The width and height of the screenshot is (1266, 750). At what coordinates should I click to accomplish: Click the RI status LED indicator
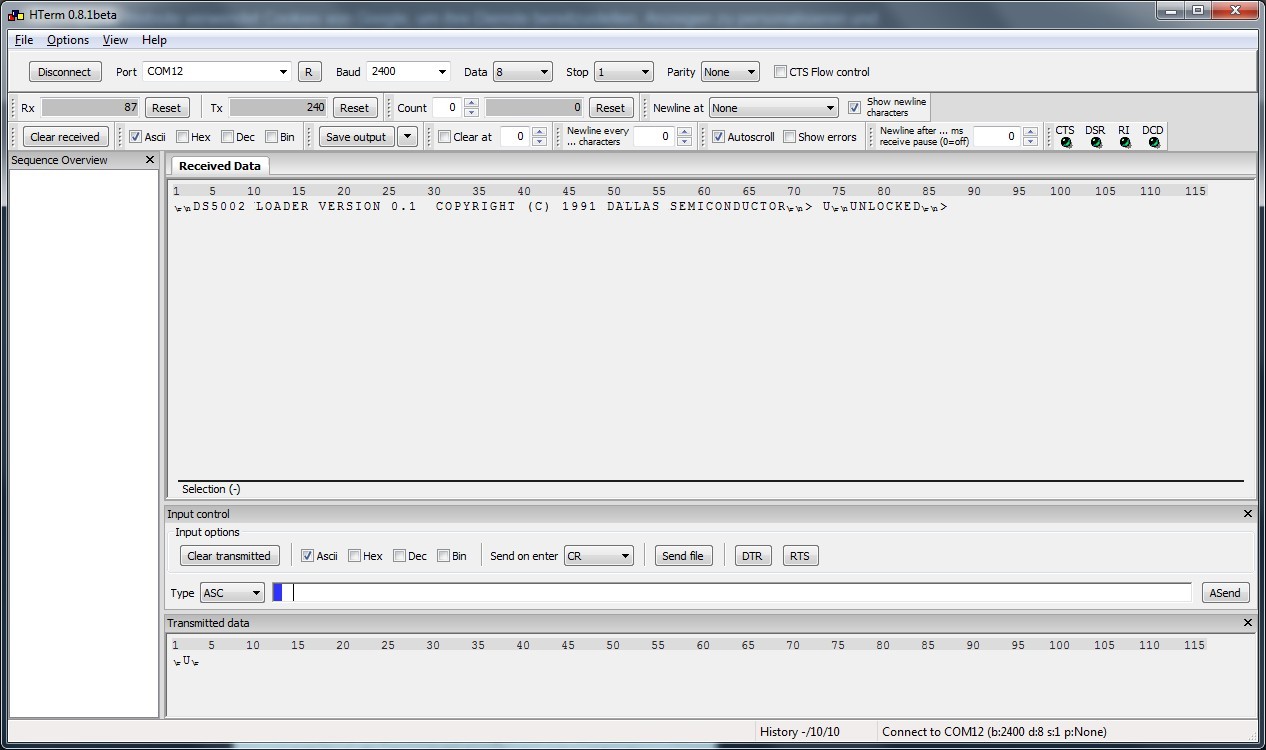(x=1125, y=143)
